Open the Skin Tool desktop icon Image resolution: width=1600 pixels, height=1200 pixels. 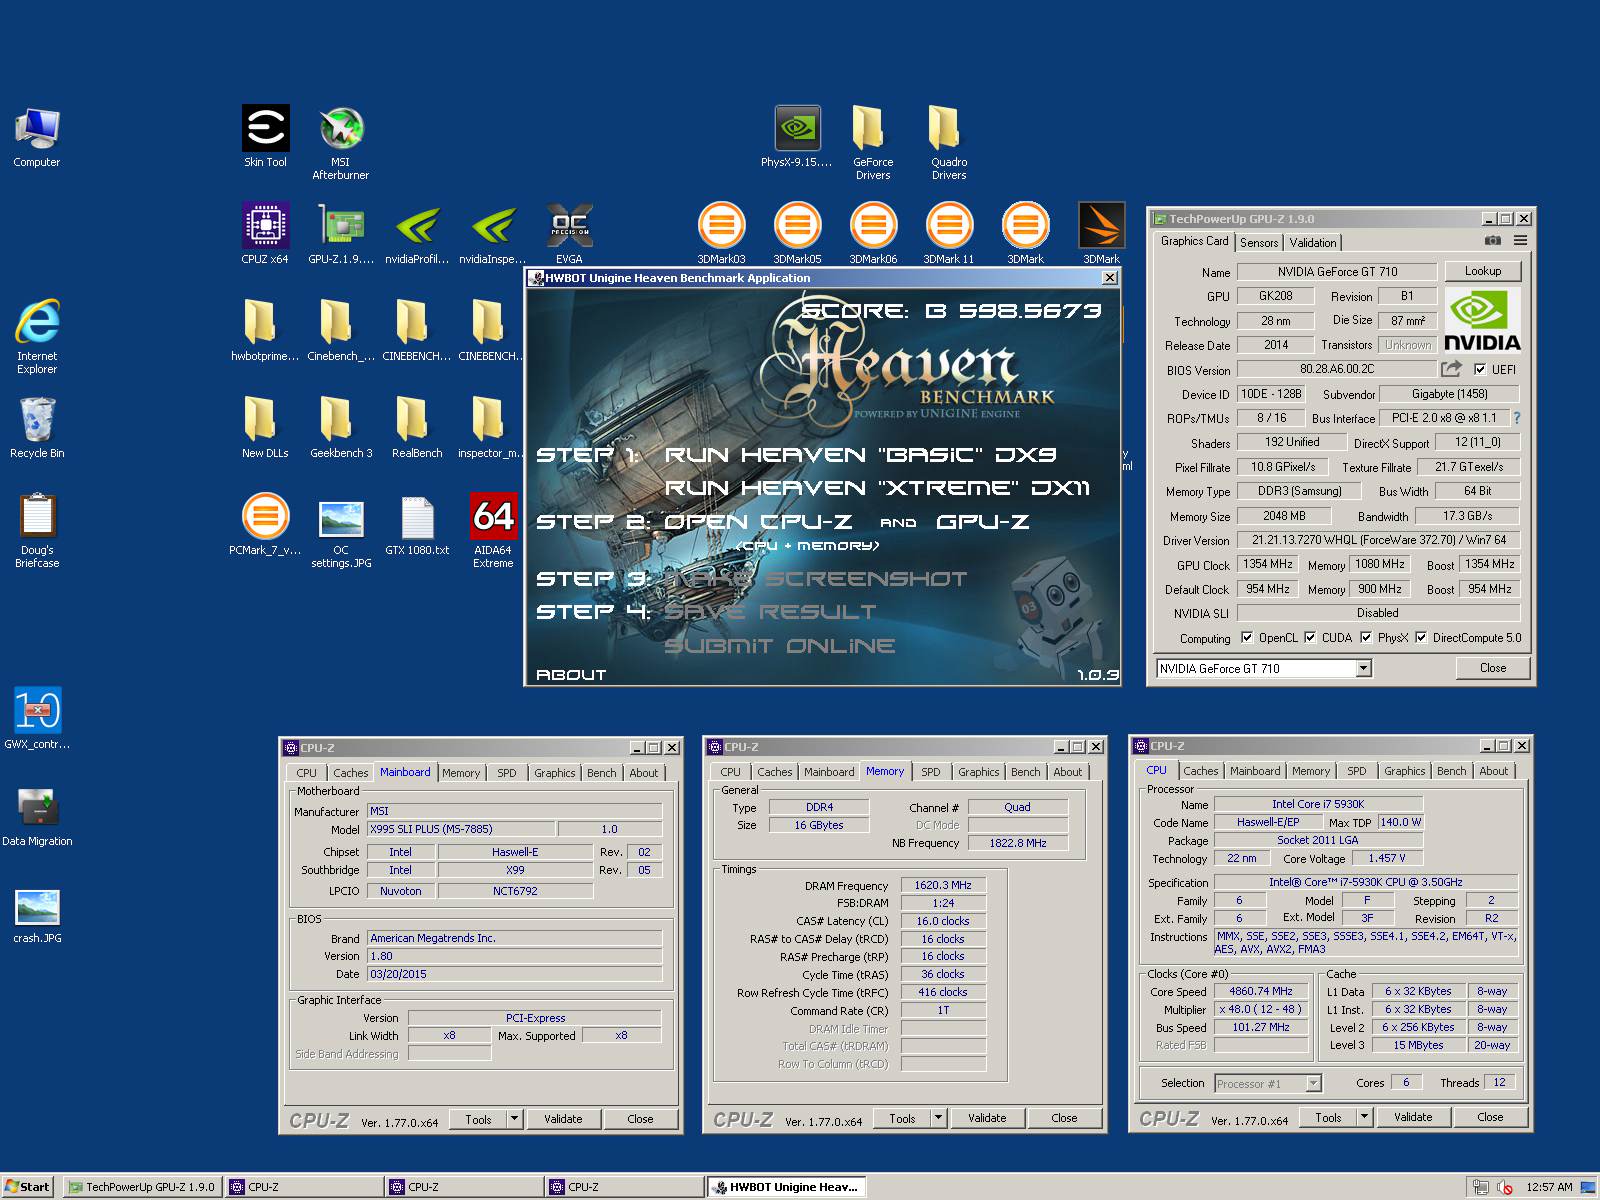[265, 136]
